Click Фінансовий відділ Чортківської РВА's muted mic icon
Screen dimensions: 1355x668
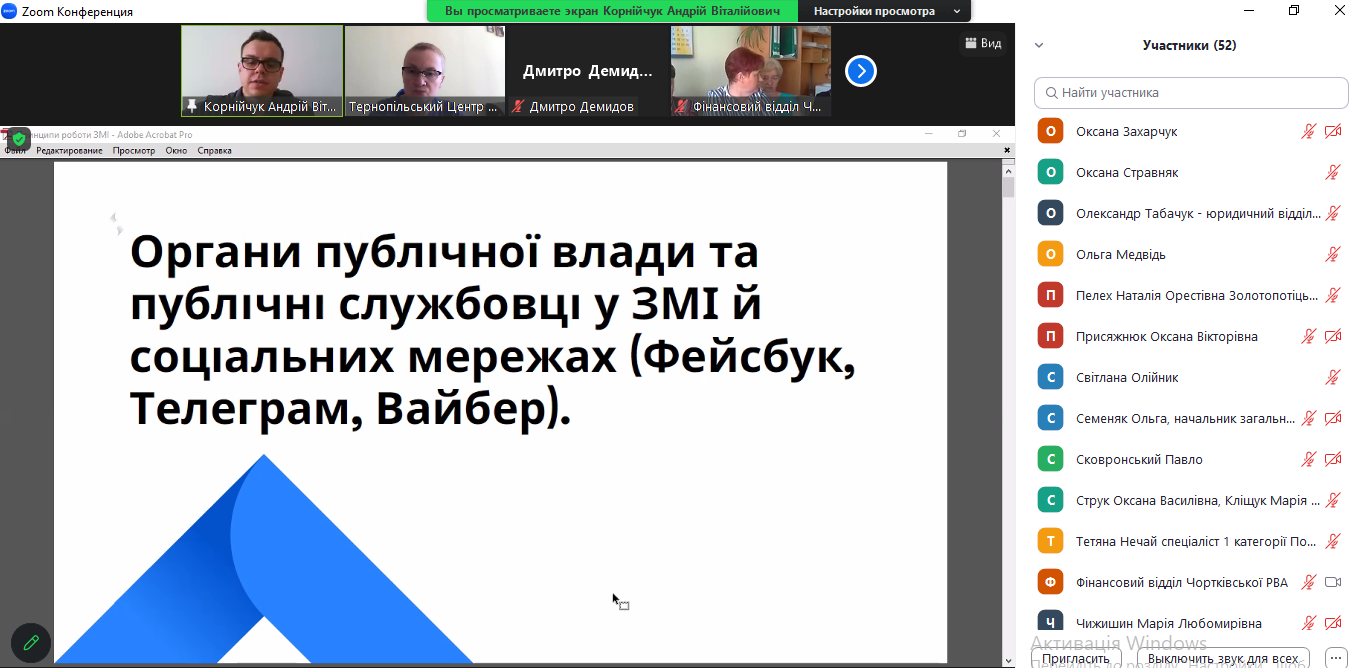pyautogui.click(x=1308, y=582)
